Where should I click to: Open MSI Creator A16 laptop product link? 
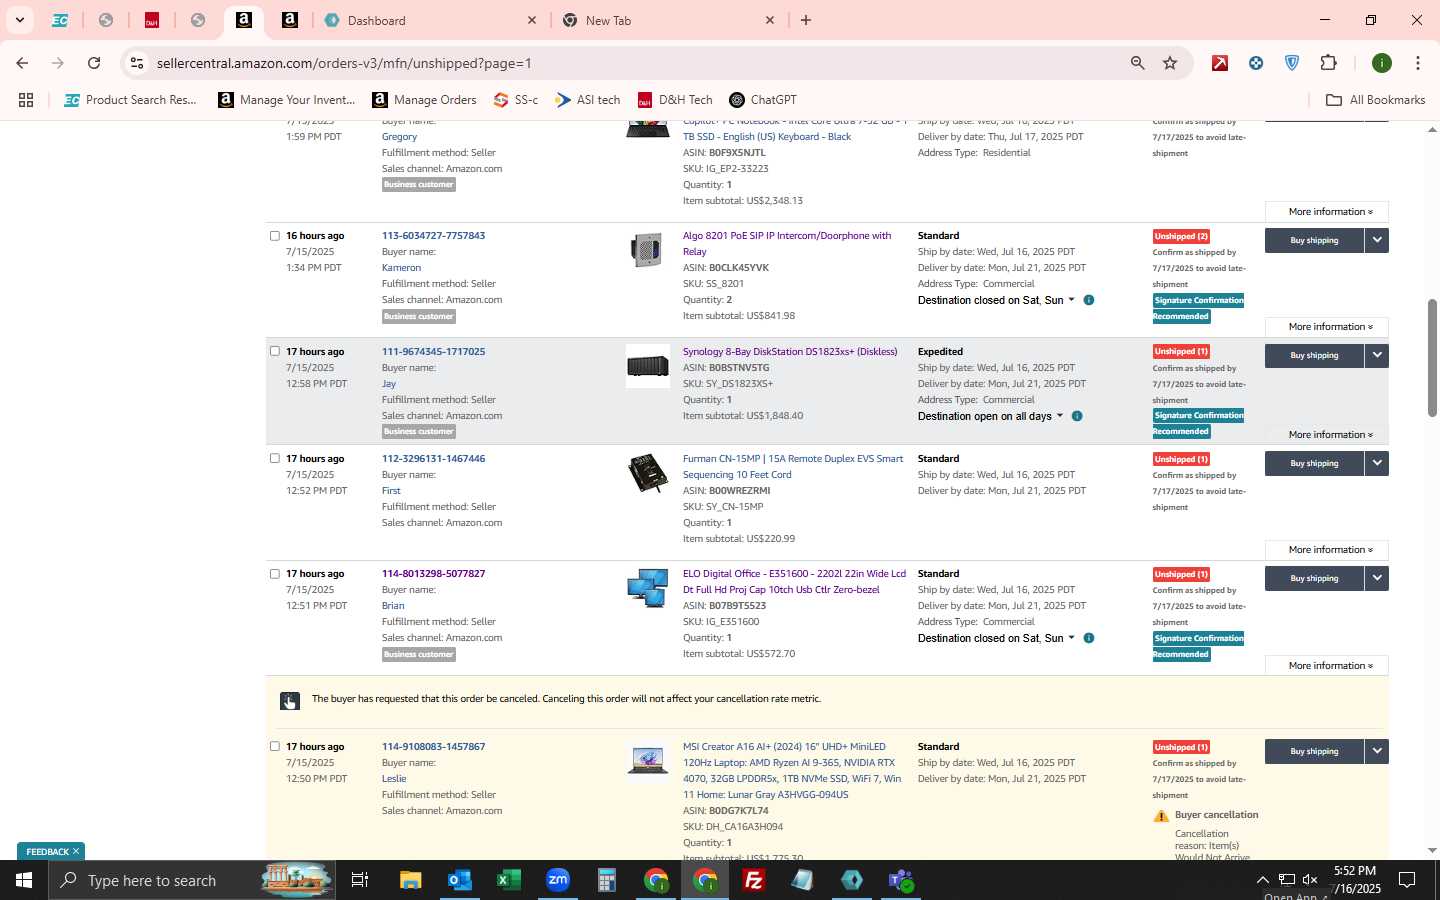tap(792, 771)
